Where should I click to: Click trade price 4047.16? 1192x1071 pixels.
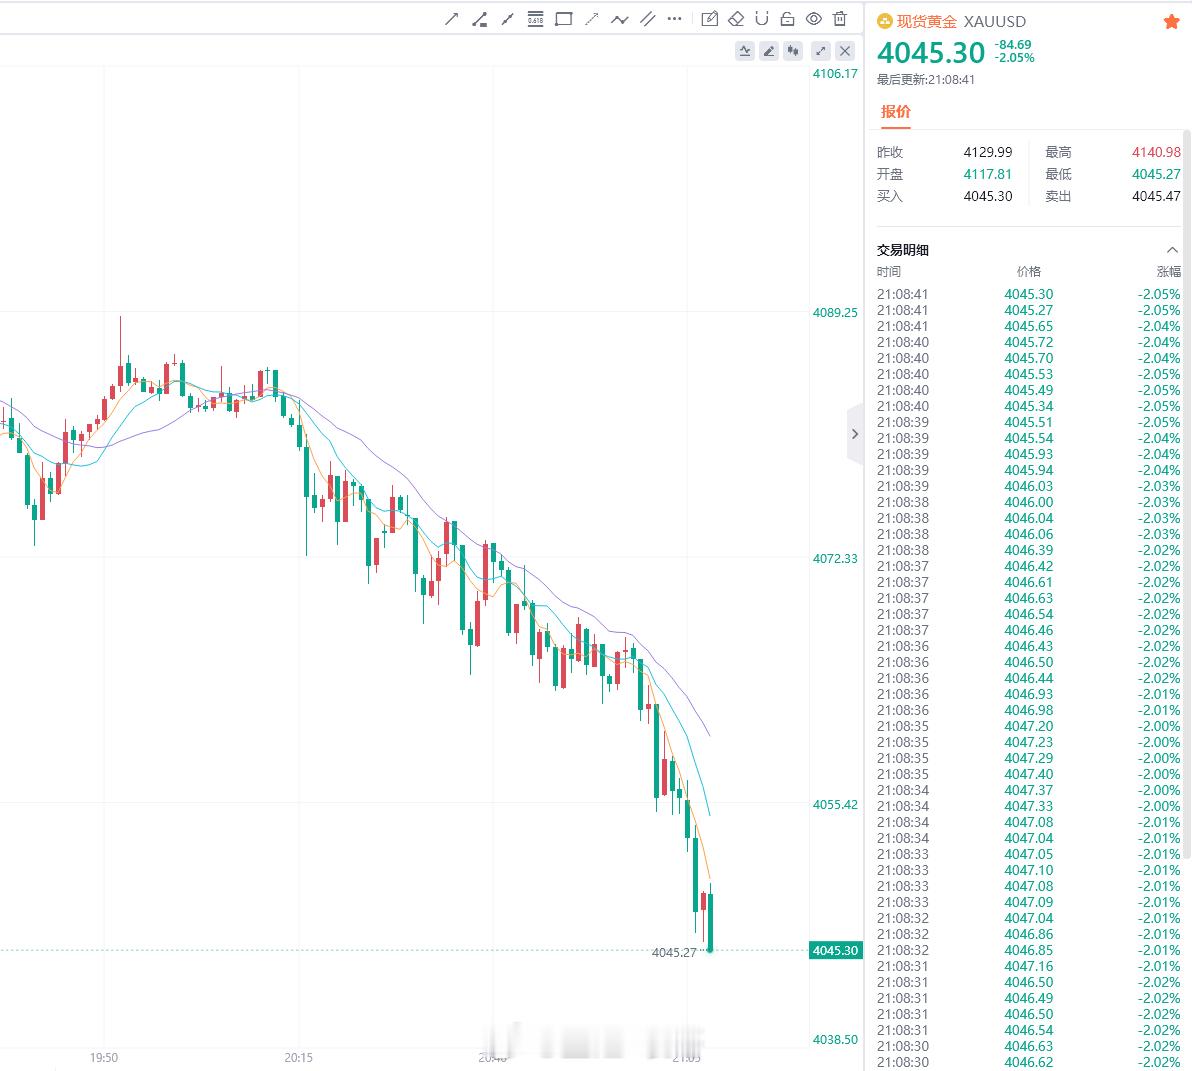pos(1029,966)
